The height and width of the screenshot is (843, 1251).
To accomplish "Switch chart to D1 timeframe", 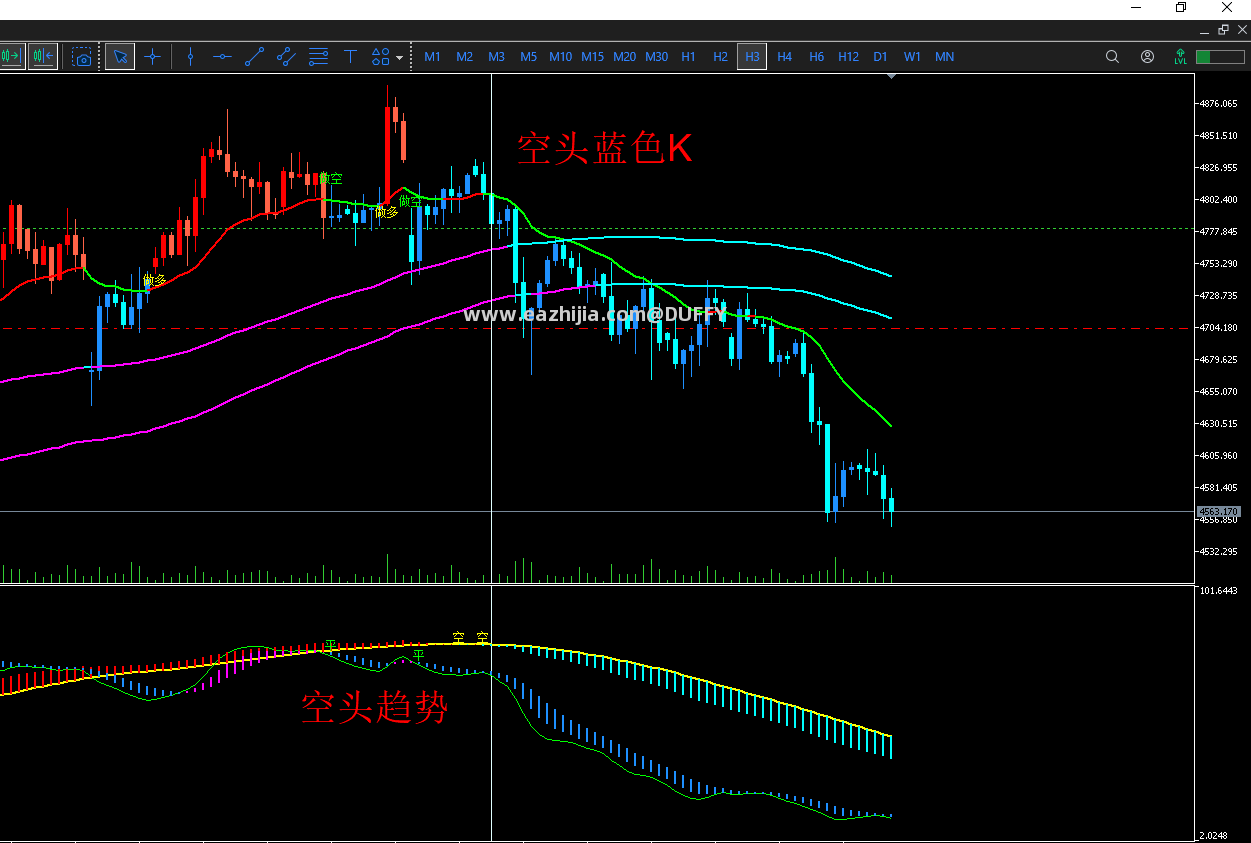I will 880,57.
